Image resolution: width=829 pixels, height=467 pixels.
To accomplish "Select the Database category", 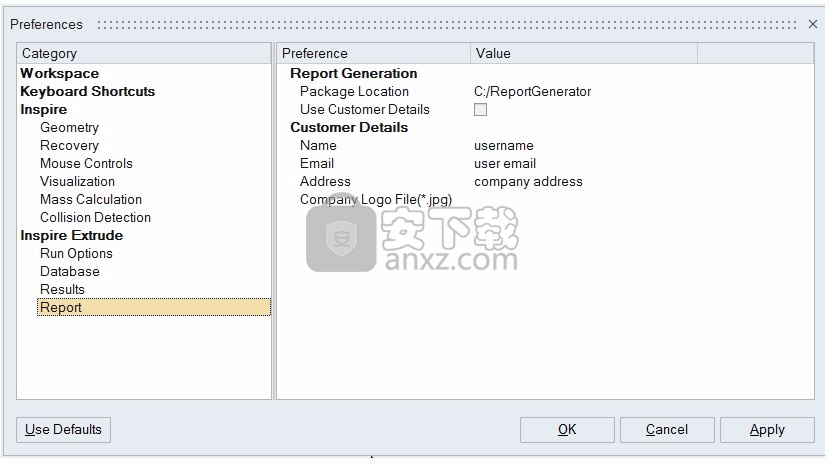I will coord(69,271).
